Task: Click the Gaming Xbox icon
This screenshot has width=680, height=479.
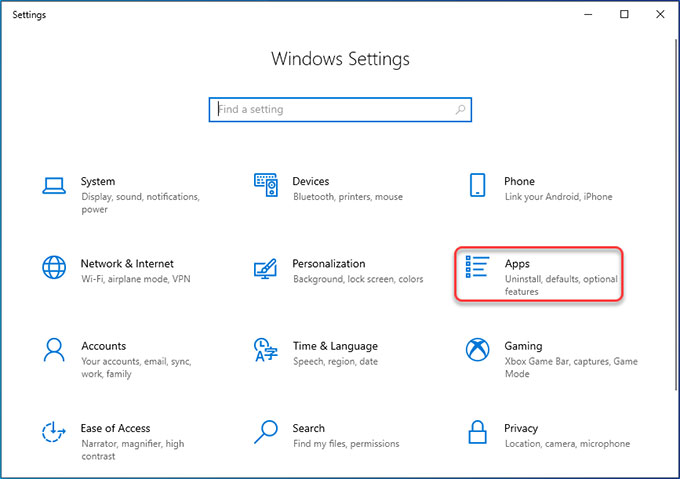Action: (x=477, y=350)
